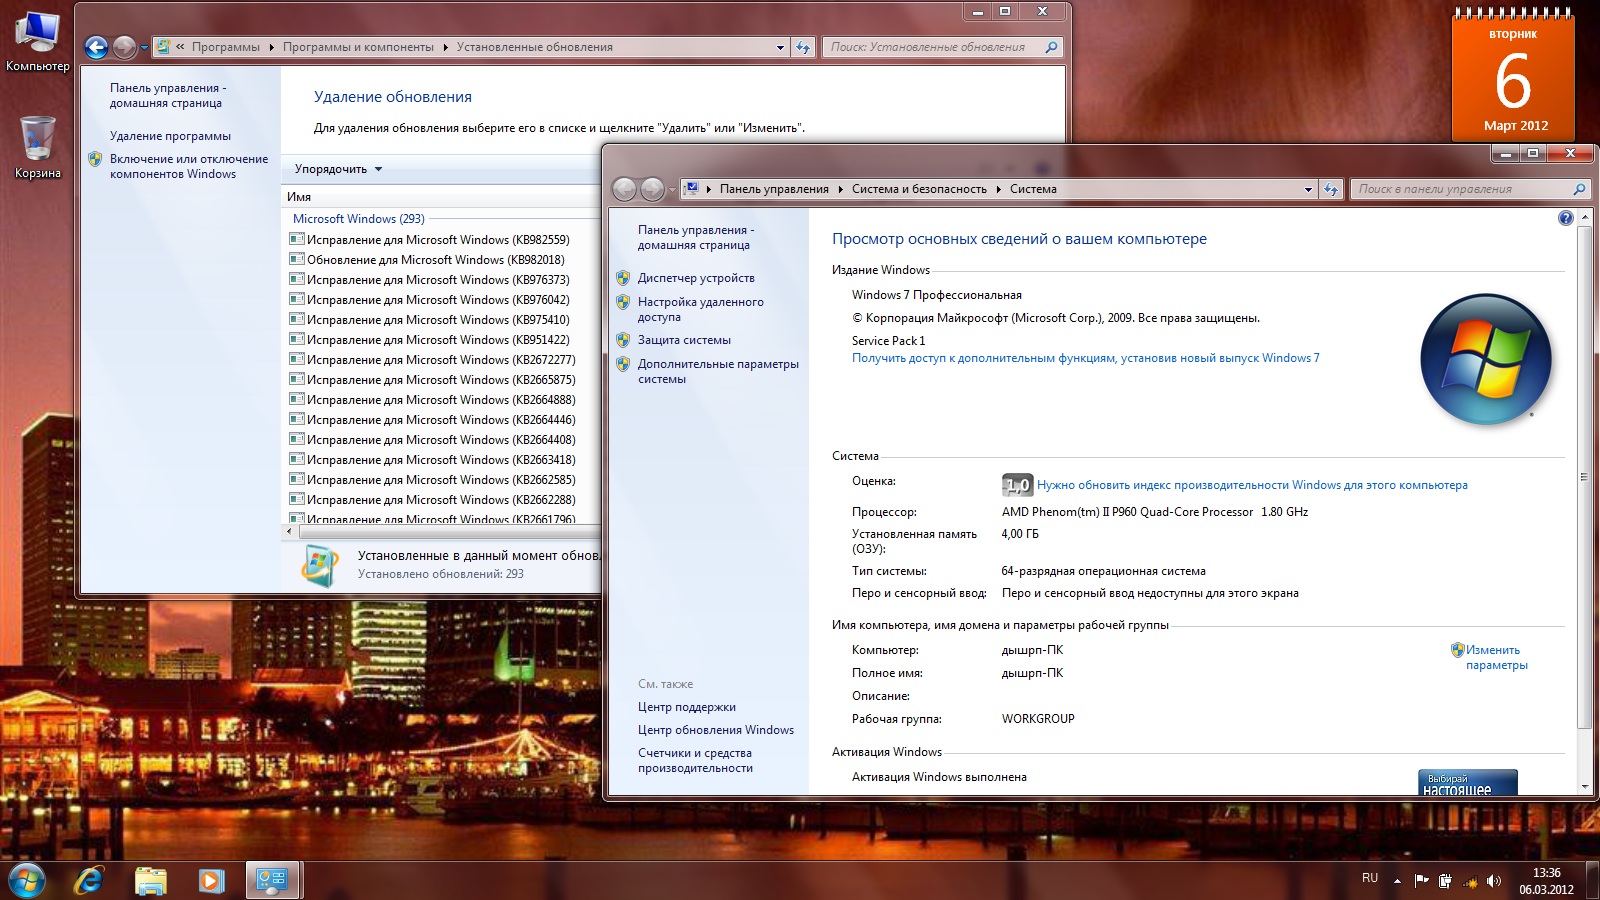The height and width of the screenshot is (900, 1600).
Task: Click 'Система и безопасность' breadcrumb
Action: [x=919, y=189]
